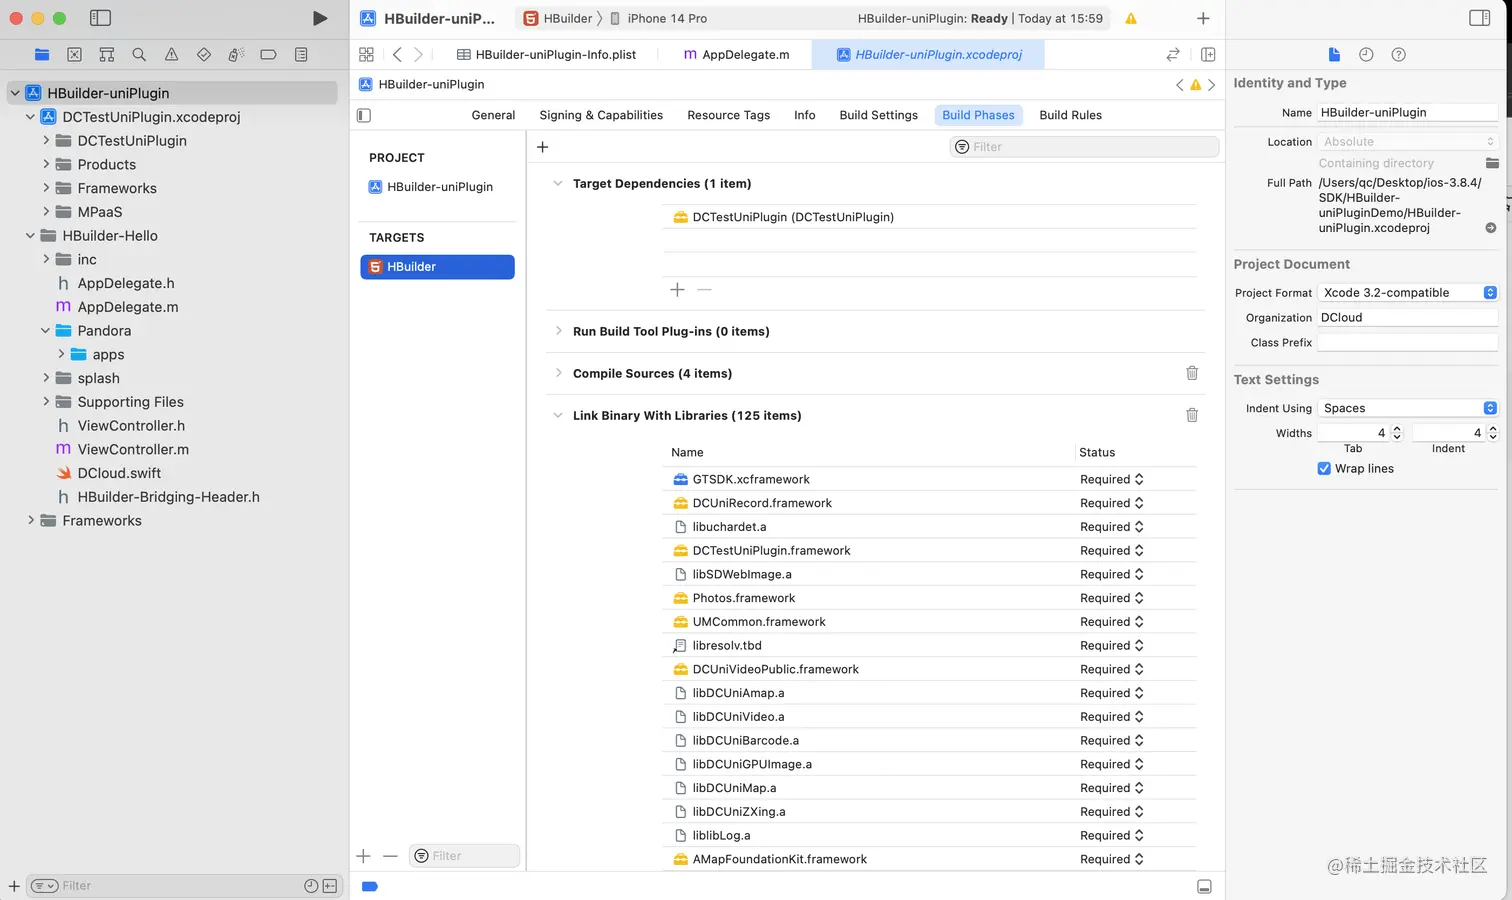Show the Quick Help inspector
This screenshot has height=900, width=1512.
(1399, 55)
